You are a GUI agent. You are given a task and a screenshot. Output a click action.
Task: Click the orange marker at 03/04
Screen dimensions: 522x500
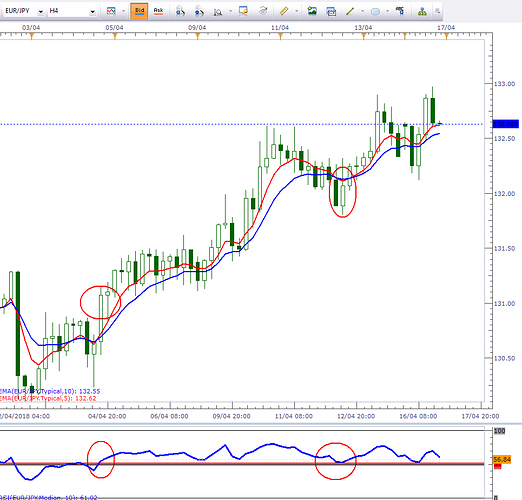32,36
